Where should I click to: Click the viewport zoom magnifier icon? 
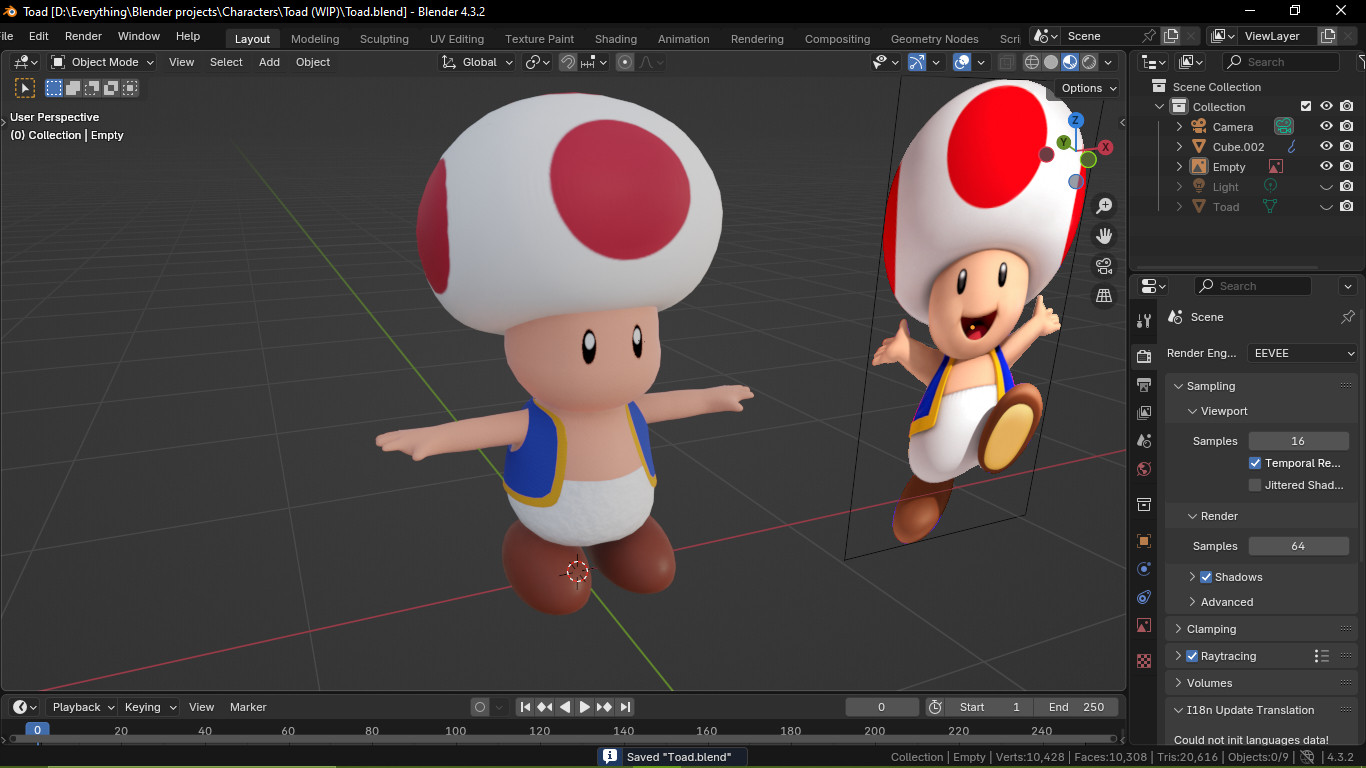click(1104, 206)
